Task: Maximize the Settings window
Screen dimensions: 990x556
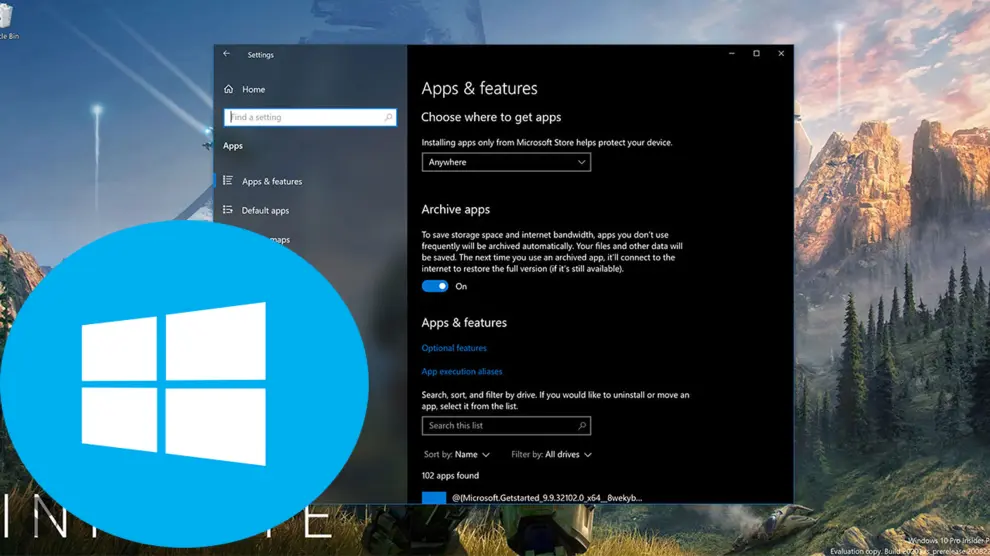Action: coord(756,54)
